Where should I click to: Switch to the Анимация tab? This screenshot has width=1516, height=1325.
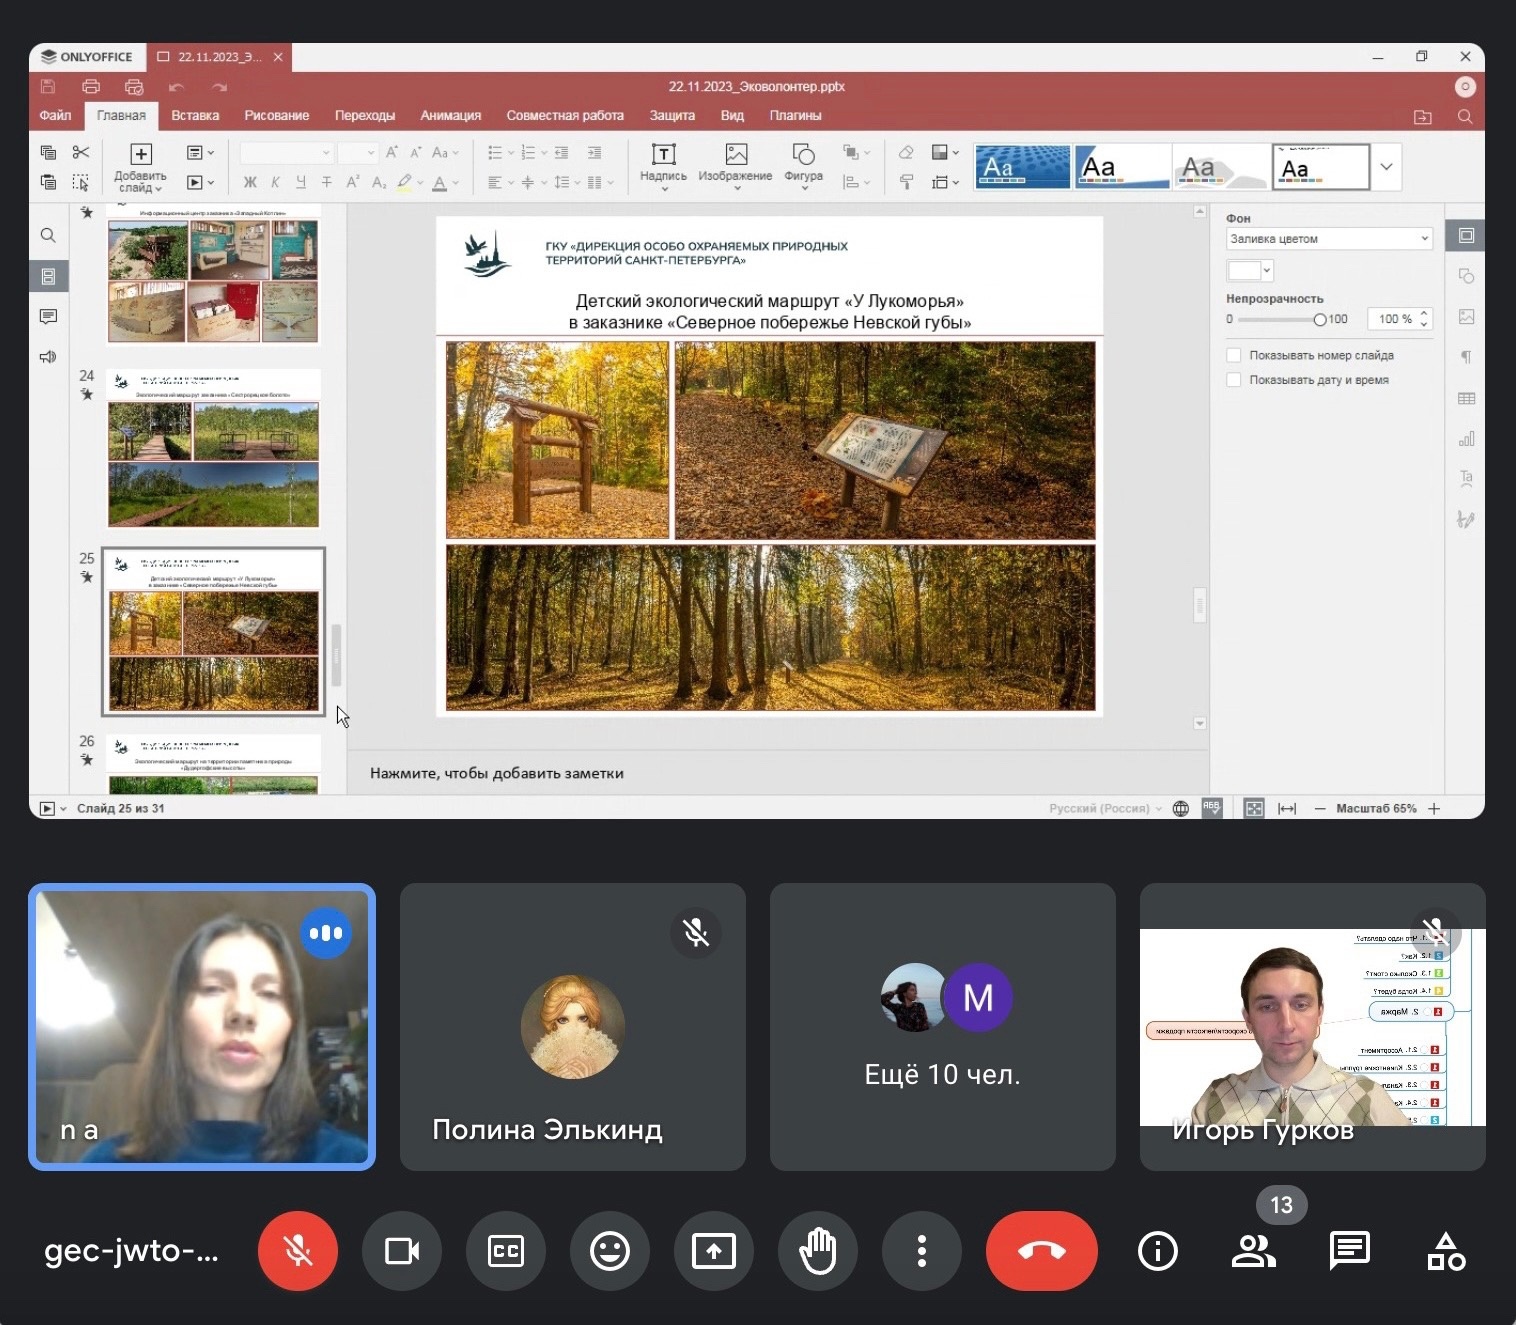point(451,116)
